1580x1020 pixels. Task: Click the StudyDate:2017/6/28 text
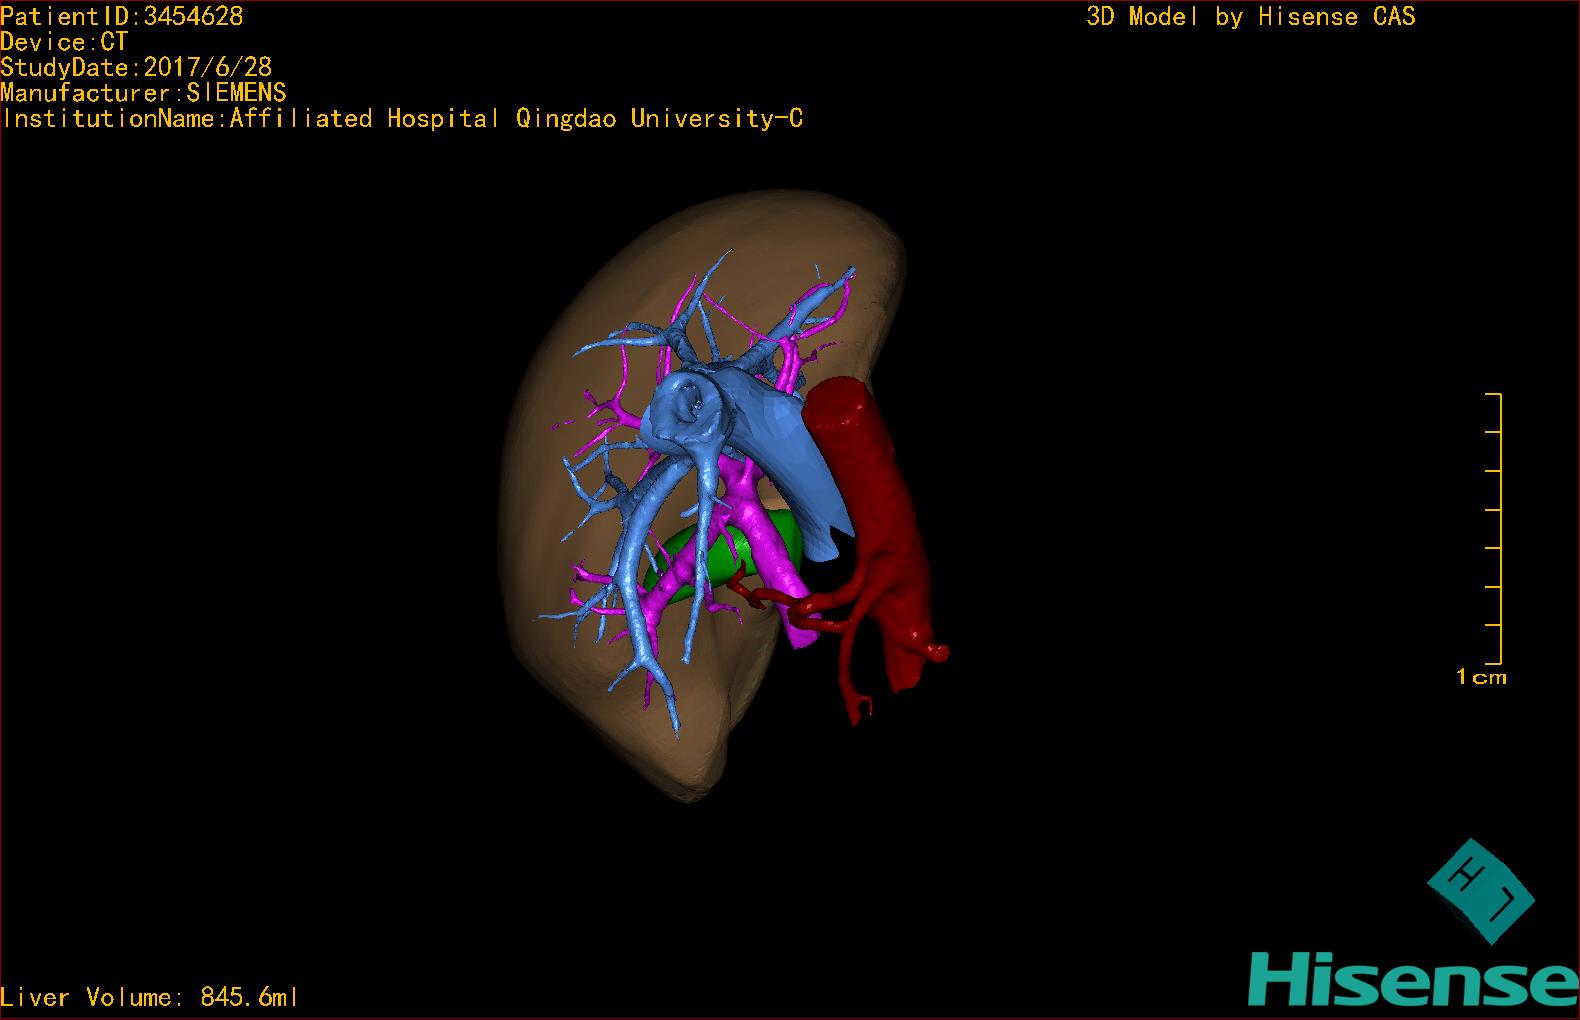[136, 68]
